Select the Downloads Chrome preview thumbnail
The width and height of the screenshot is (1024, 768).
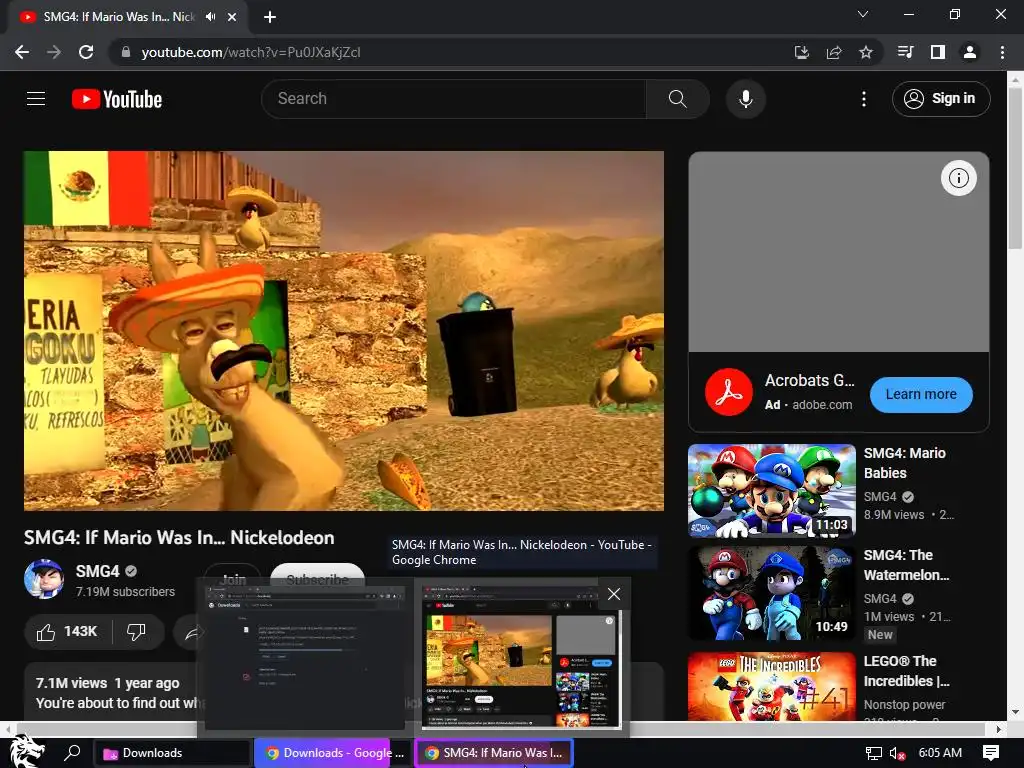click(304, 657)
